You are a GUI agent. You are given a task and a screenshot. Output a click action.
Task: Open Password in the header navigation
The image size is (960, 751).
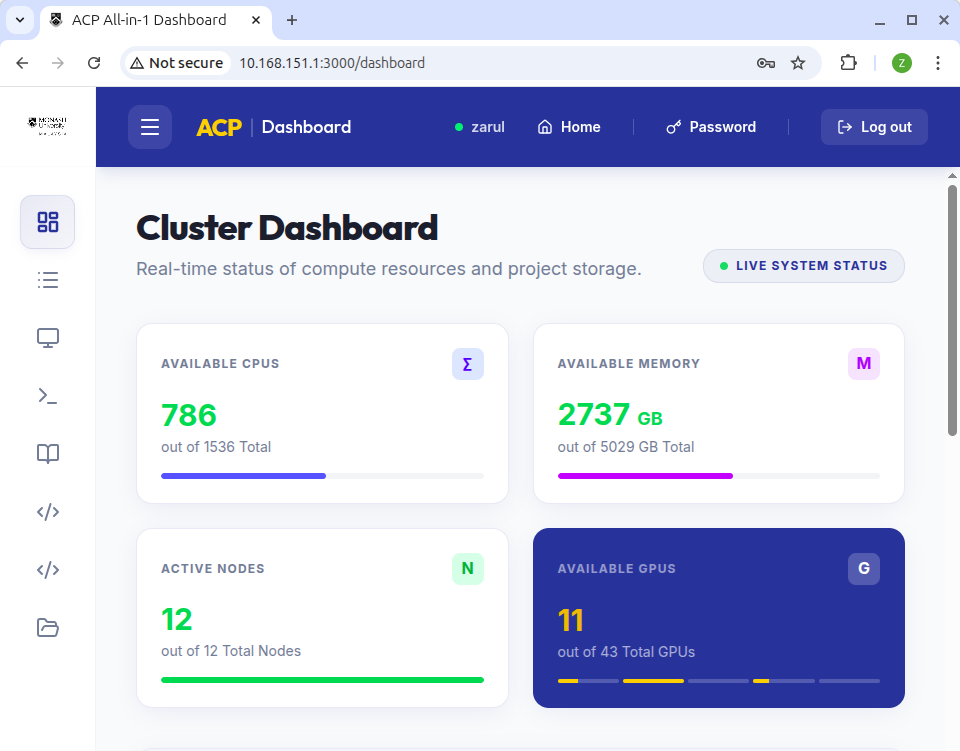[x=711, y=127]
